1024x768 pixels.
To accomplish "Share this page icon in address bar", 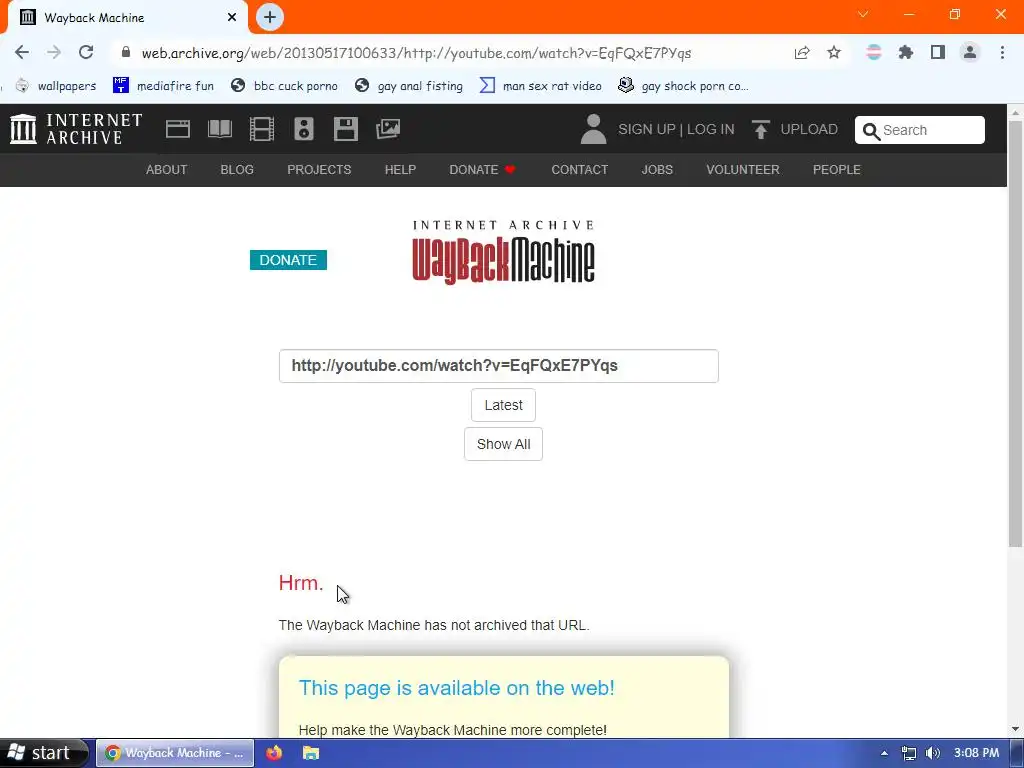I will tap(802, 53).
